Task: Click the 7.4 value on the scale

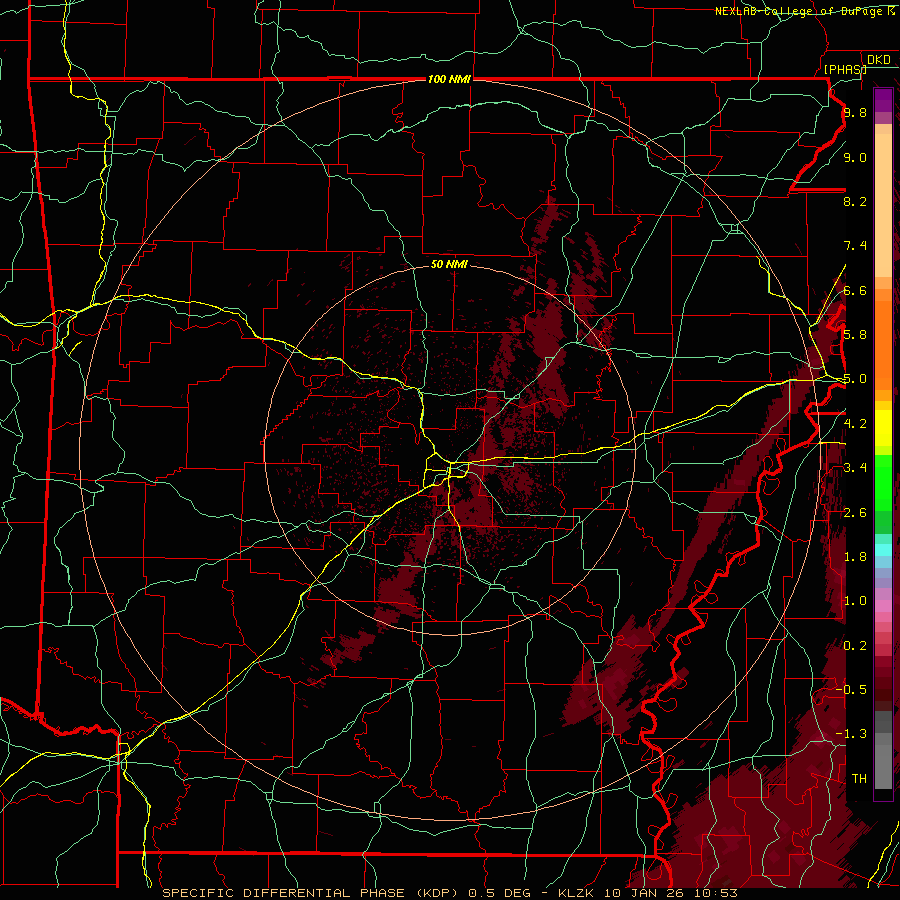Action: tap(855, 246)
